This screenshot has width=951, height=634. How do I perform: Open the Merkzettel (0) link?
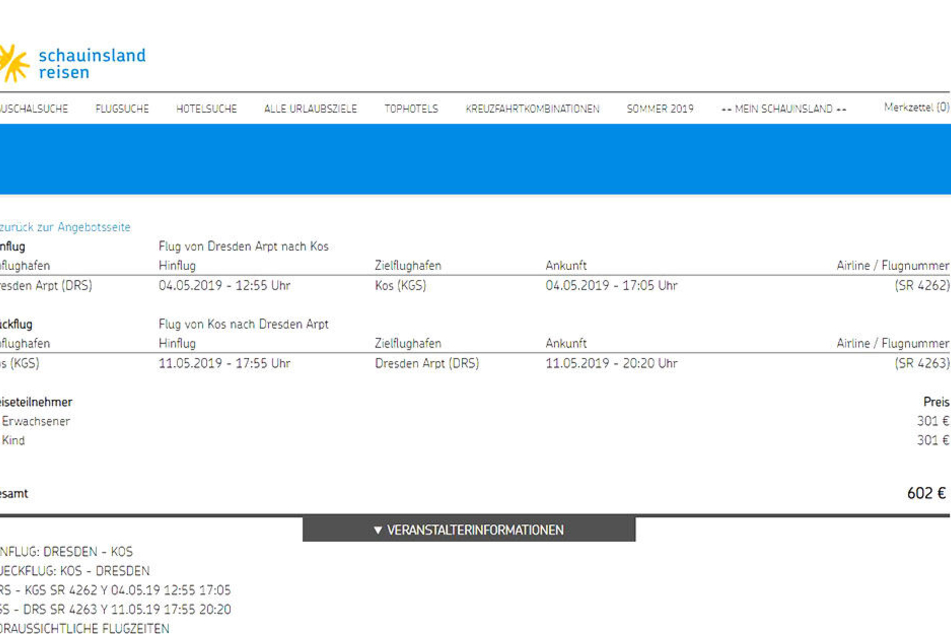[916, 107]
